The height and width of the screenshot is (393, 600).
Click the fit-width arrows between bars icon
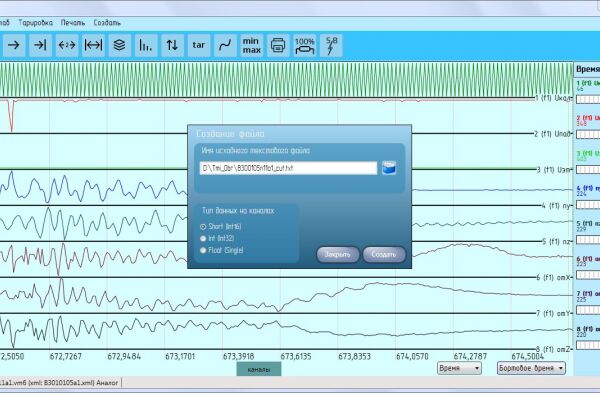coord(93,45)
